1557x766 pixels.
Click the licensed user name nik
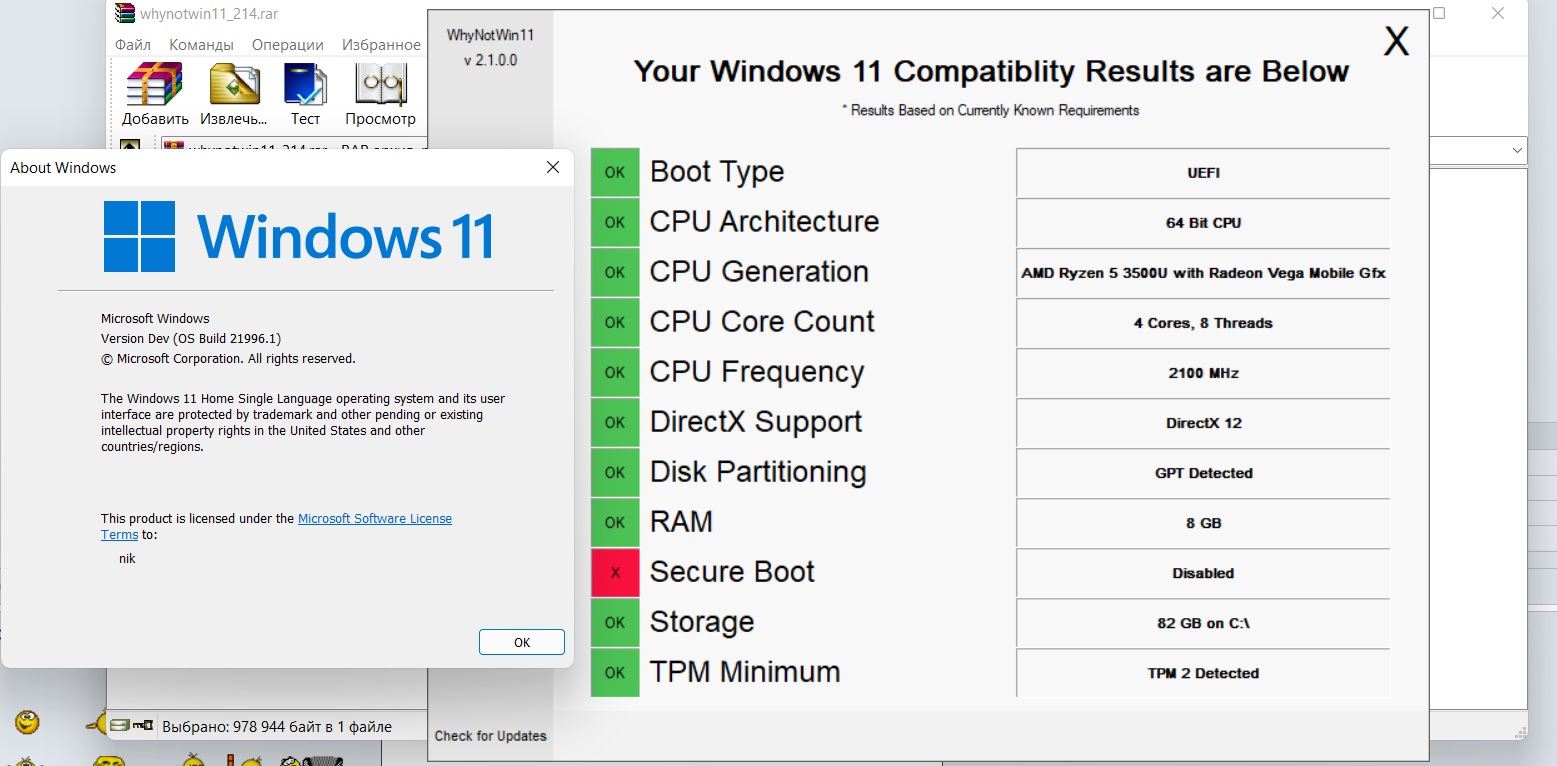[x=127, y=559]
